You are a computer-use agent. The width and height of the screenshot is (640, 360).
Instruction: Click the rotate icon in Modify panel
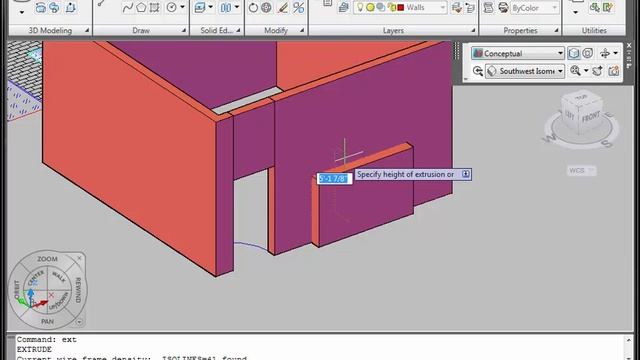pyautogui.click(x=253, y=7)
